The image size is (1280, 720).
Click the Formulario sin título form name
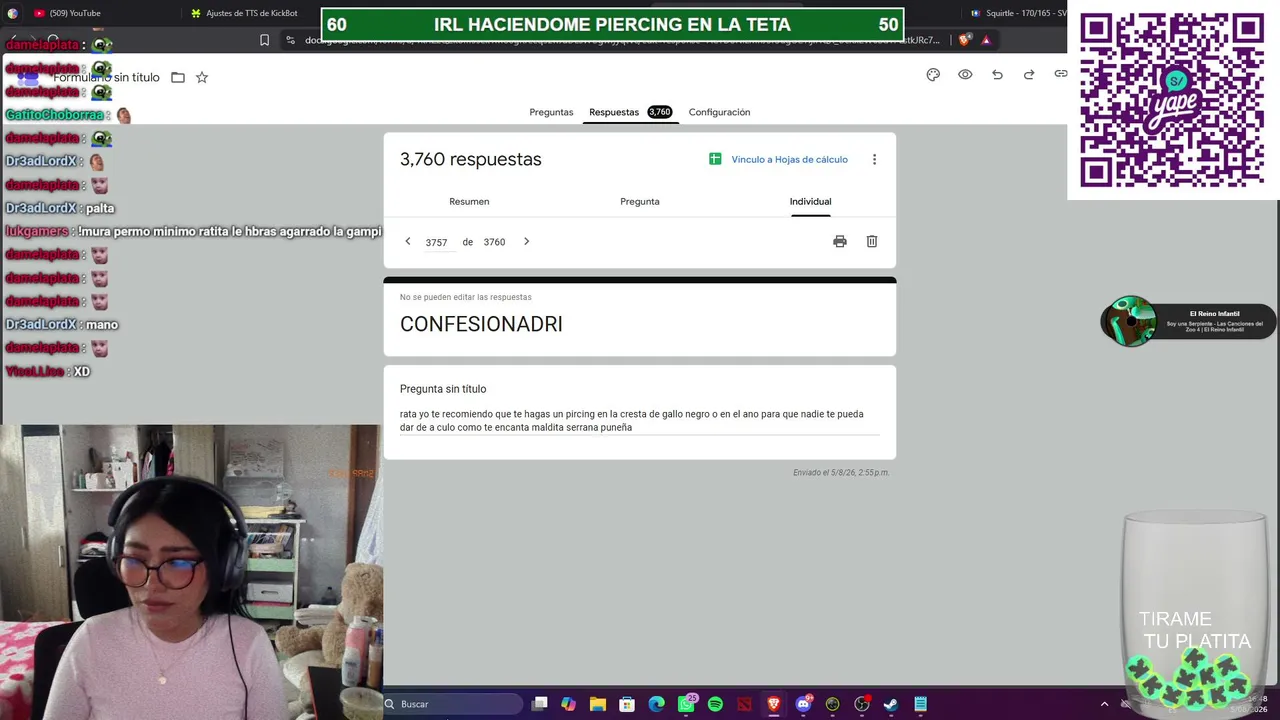pos(106,78)
